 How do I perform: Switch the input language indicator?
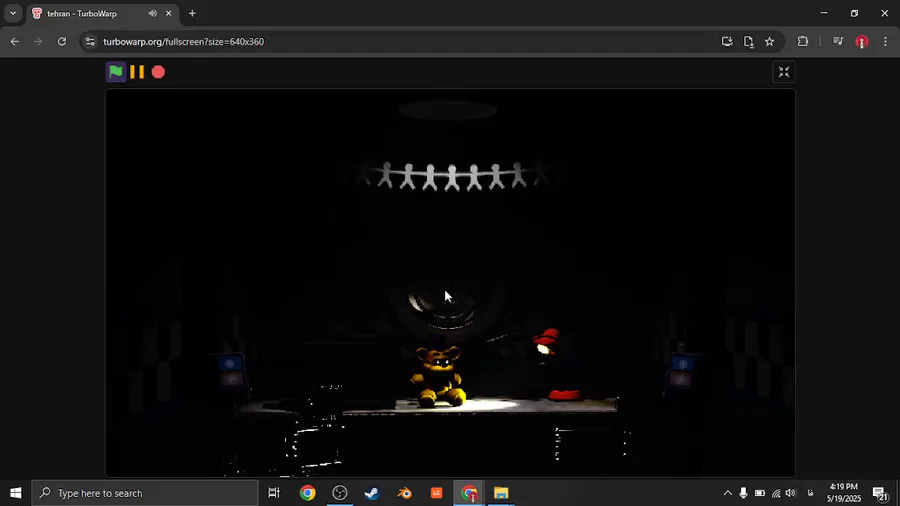(810, 493)
